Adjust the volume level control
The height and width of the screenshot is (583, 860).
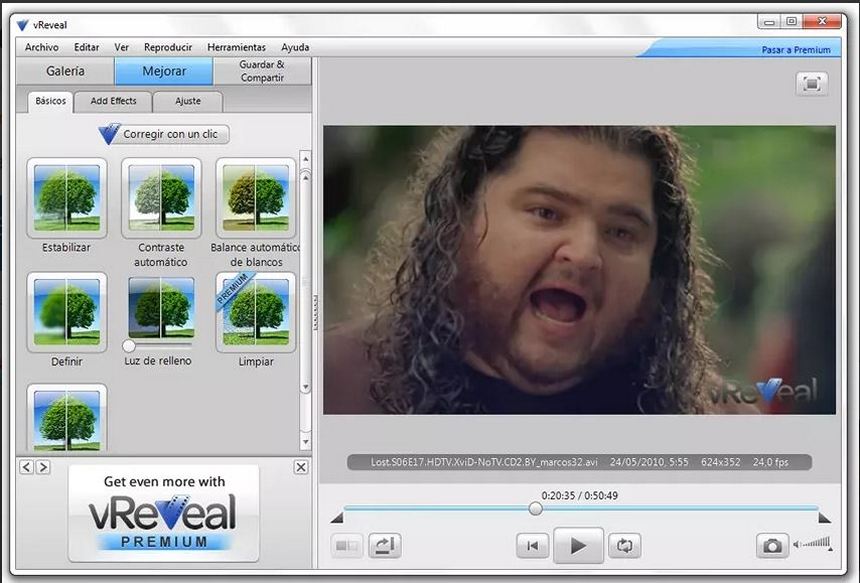pyautogui.click(x=813, y=544)
